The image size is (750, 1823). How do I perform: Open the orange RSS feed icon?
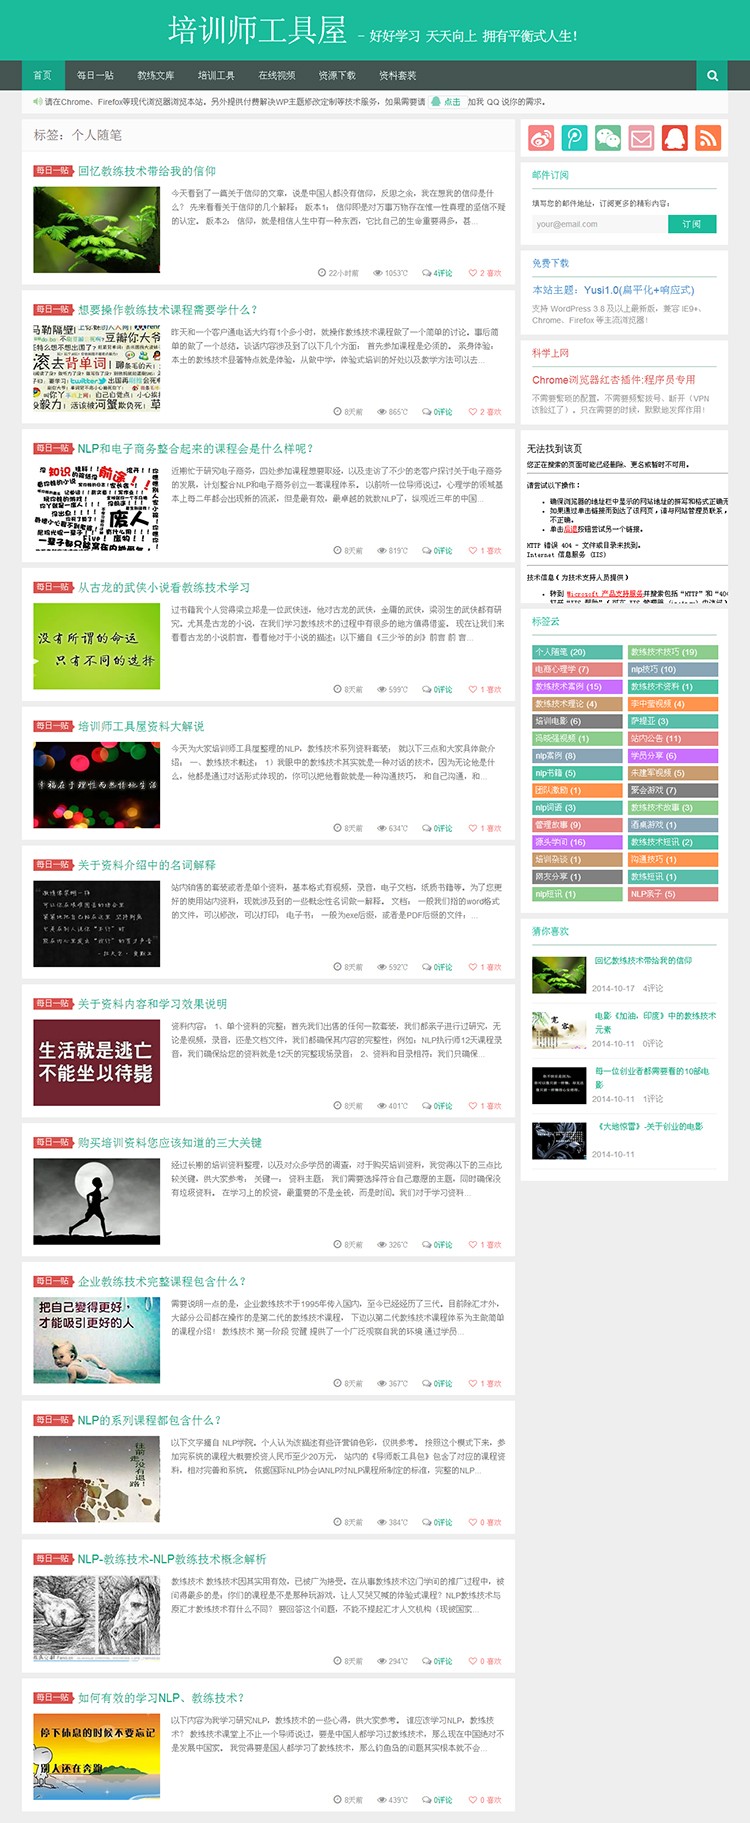point(708,138)
